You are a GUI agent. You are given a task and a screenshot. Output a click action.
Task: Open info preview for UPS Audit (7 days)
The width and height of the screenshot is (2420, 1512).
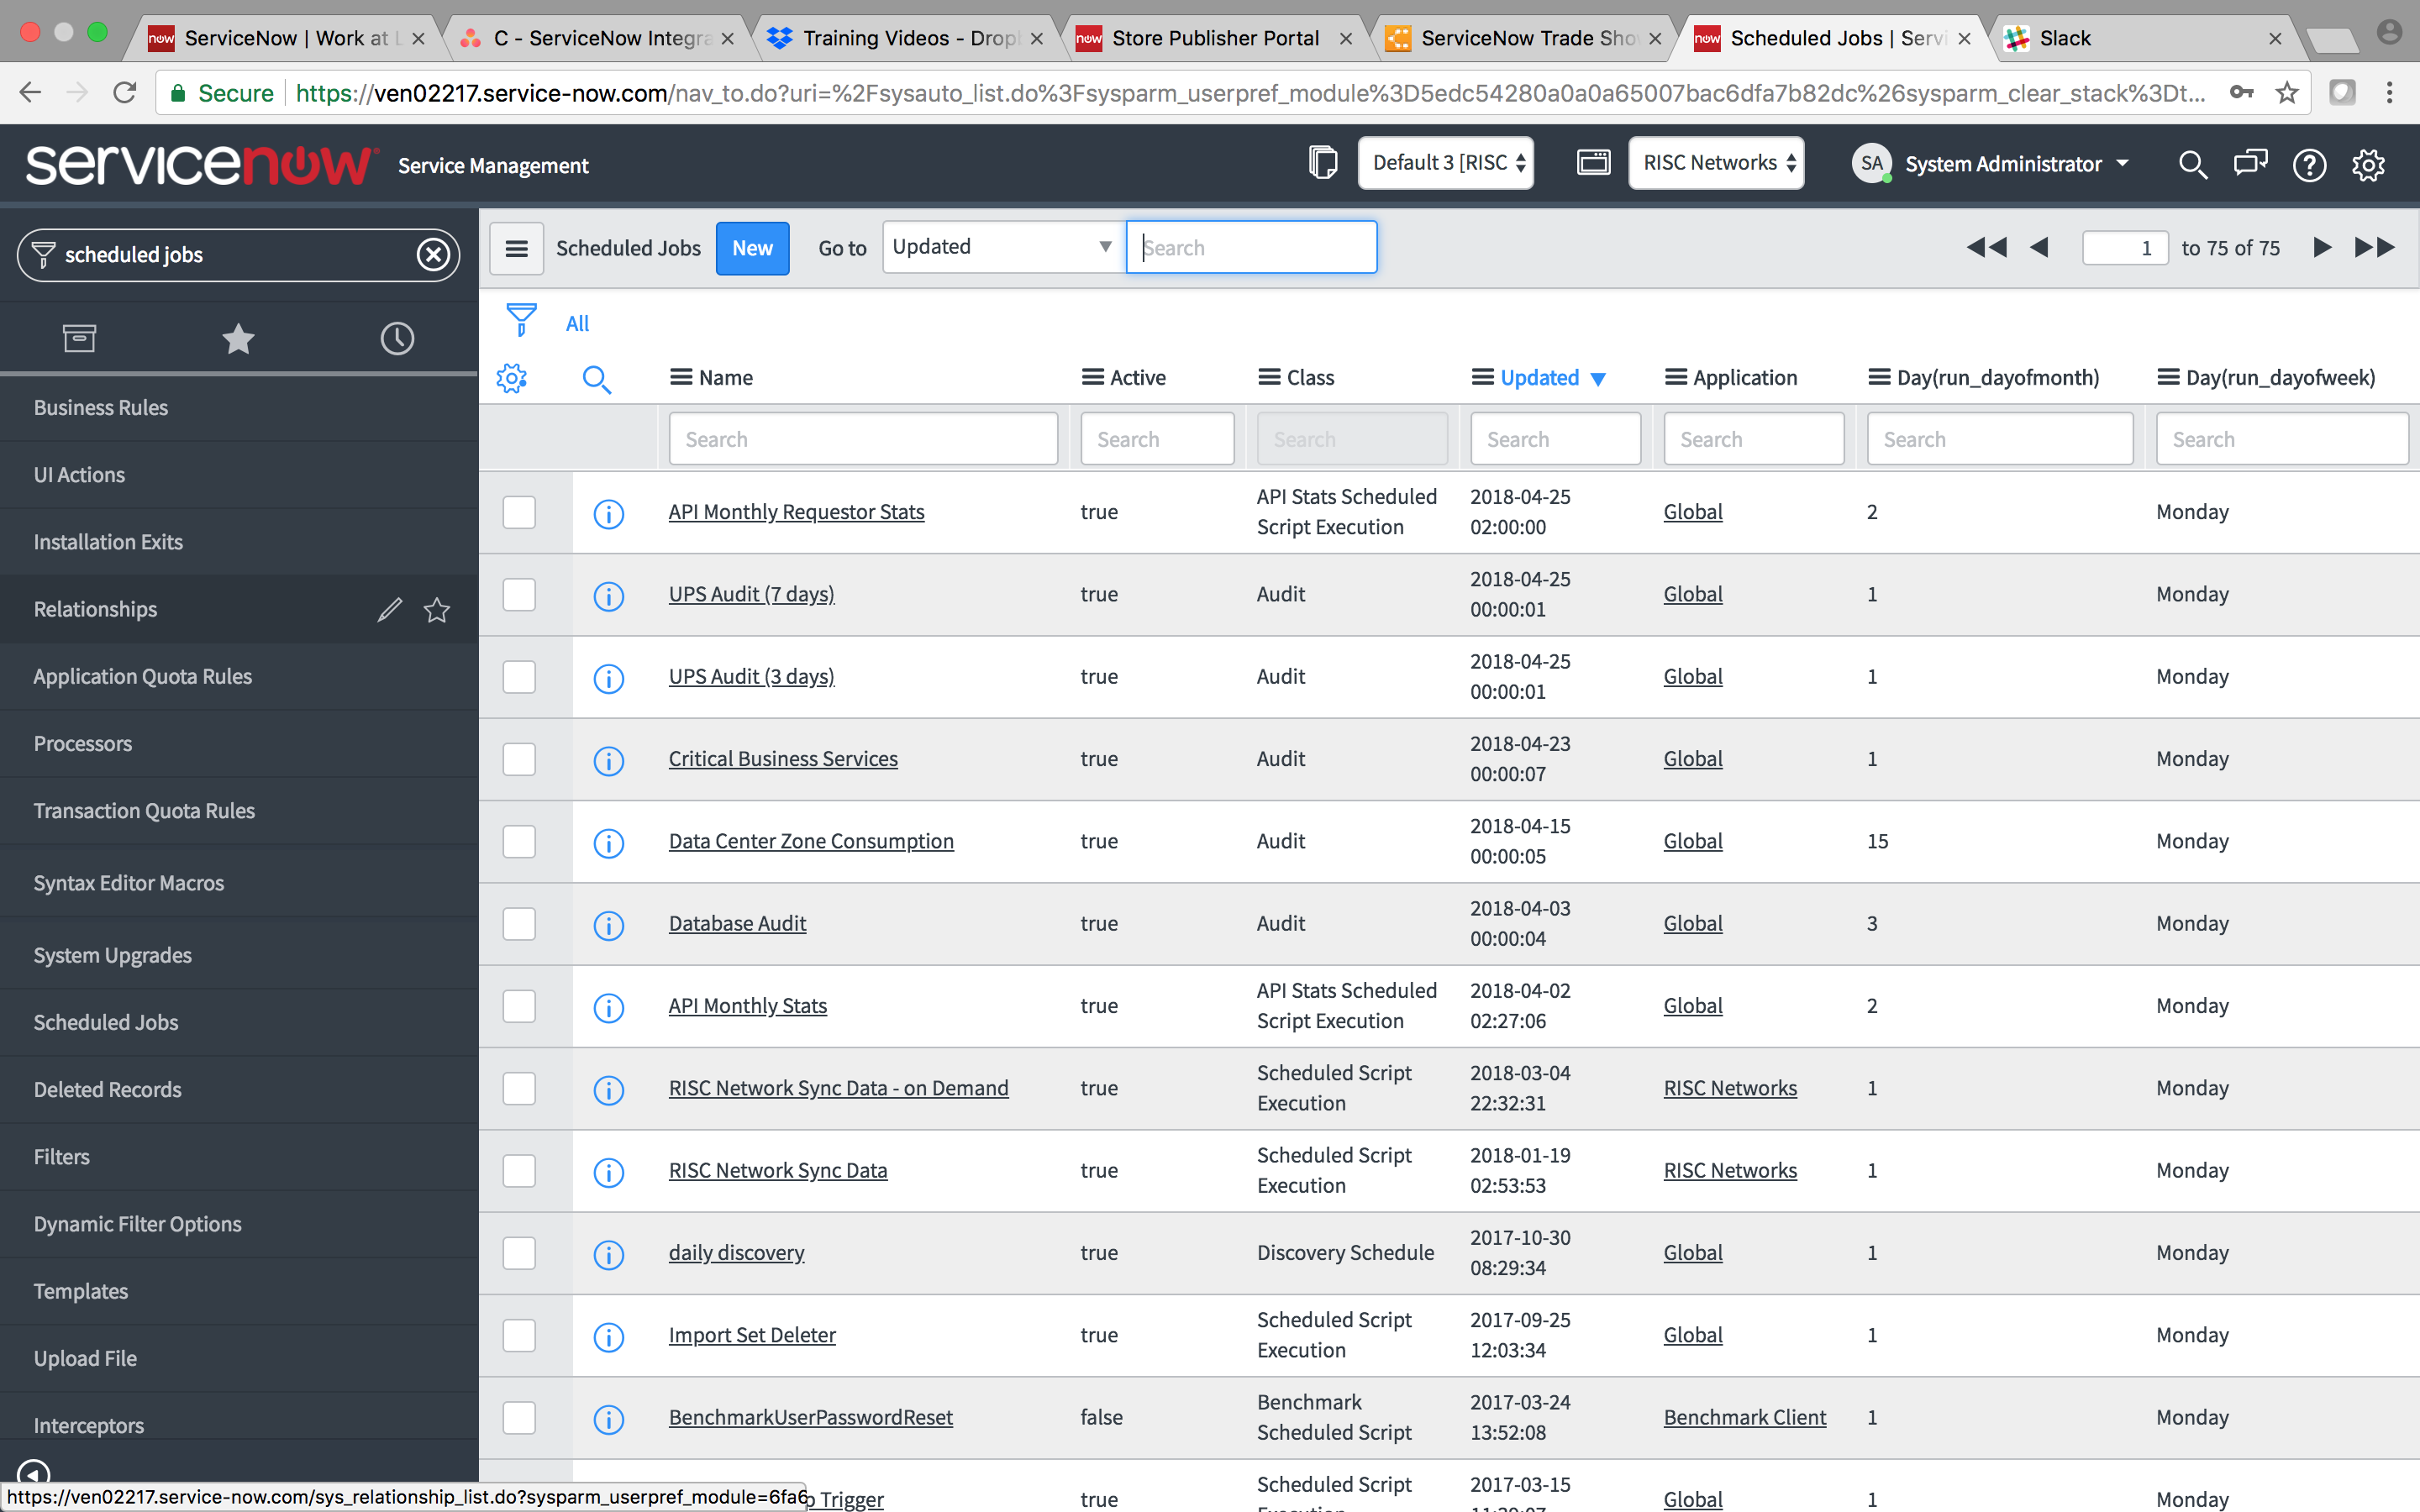click(x=608, y=596)
